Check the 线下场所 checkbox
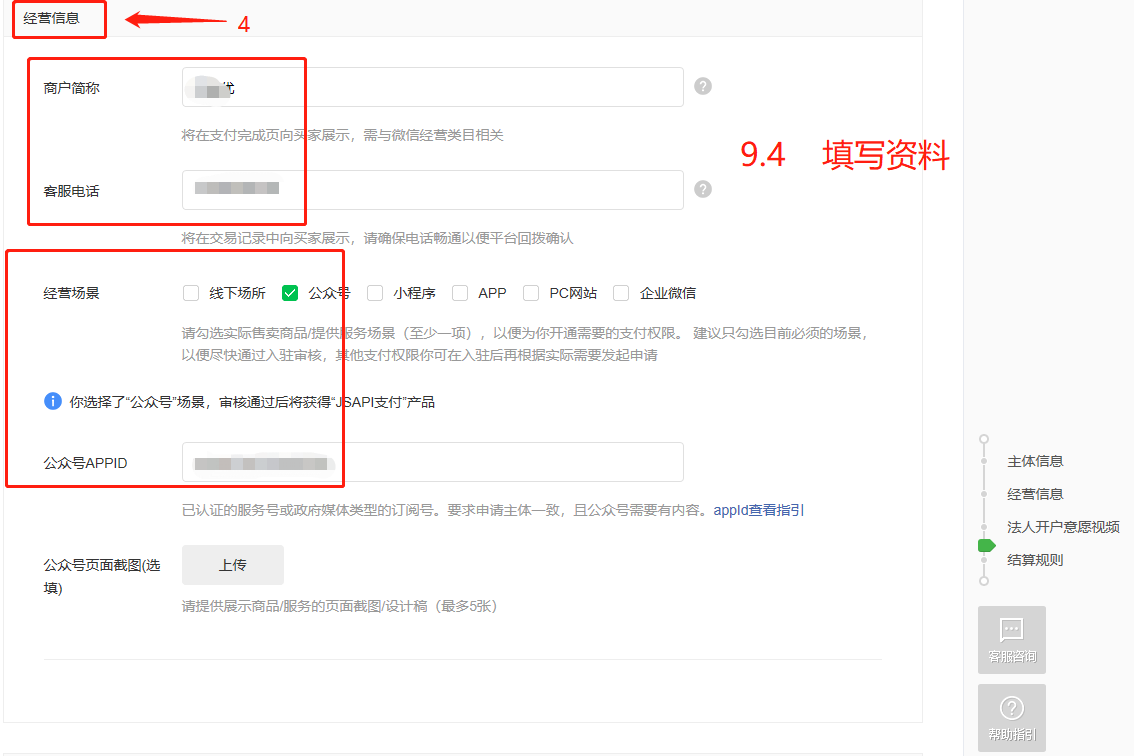 coord(191,293)
